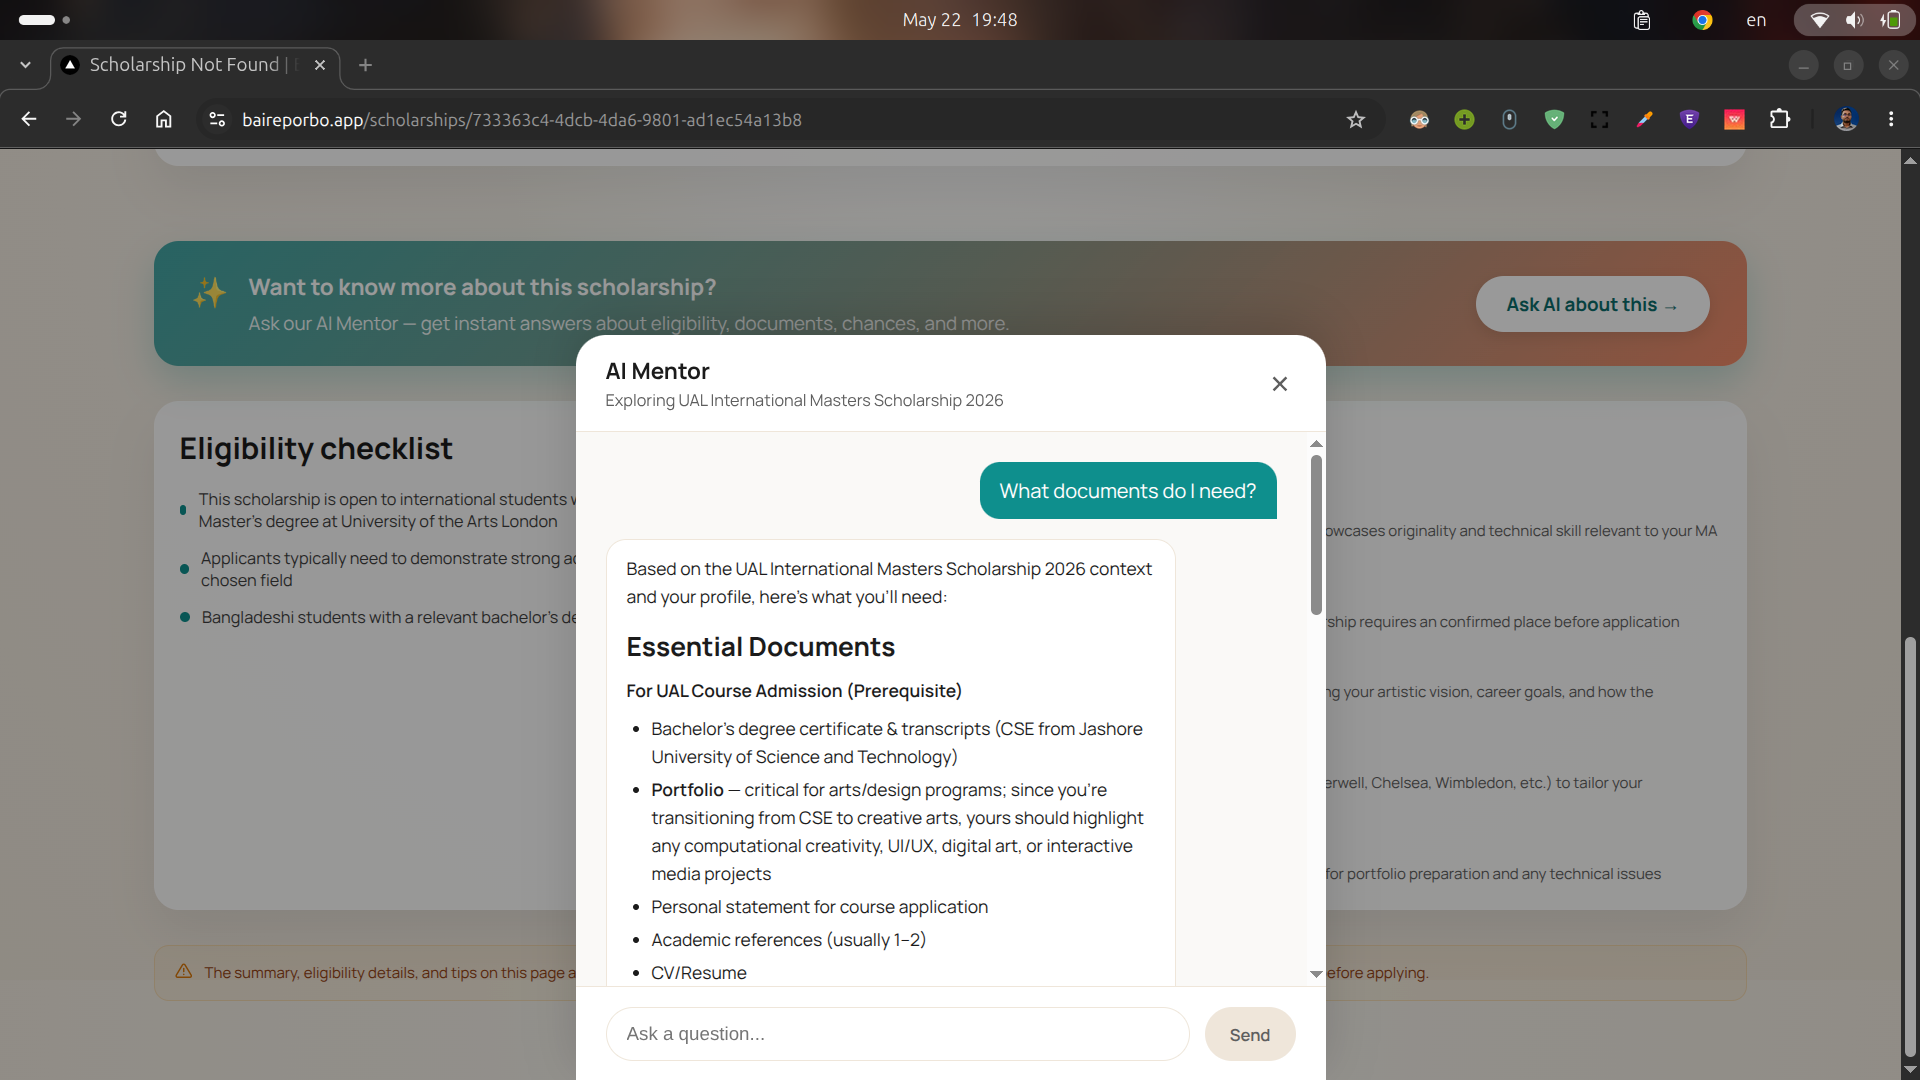
Task: Open the Activities overview pill
Action: click(x=43, y=20)
